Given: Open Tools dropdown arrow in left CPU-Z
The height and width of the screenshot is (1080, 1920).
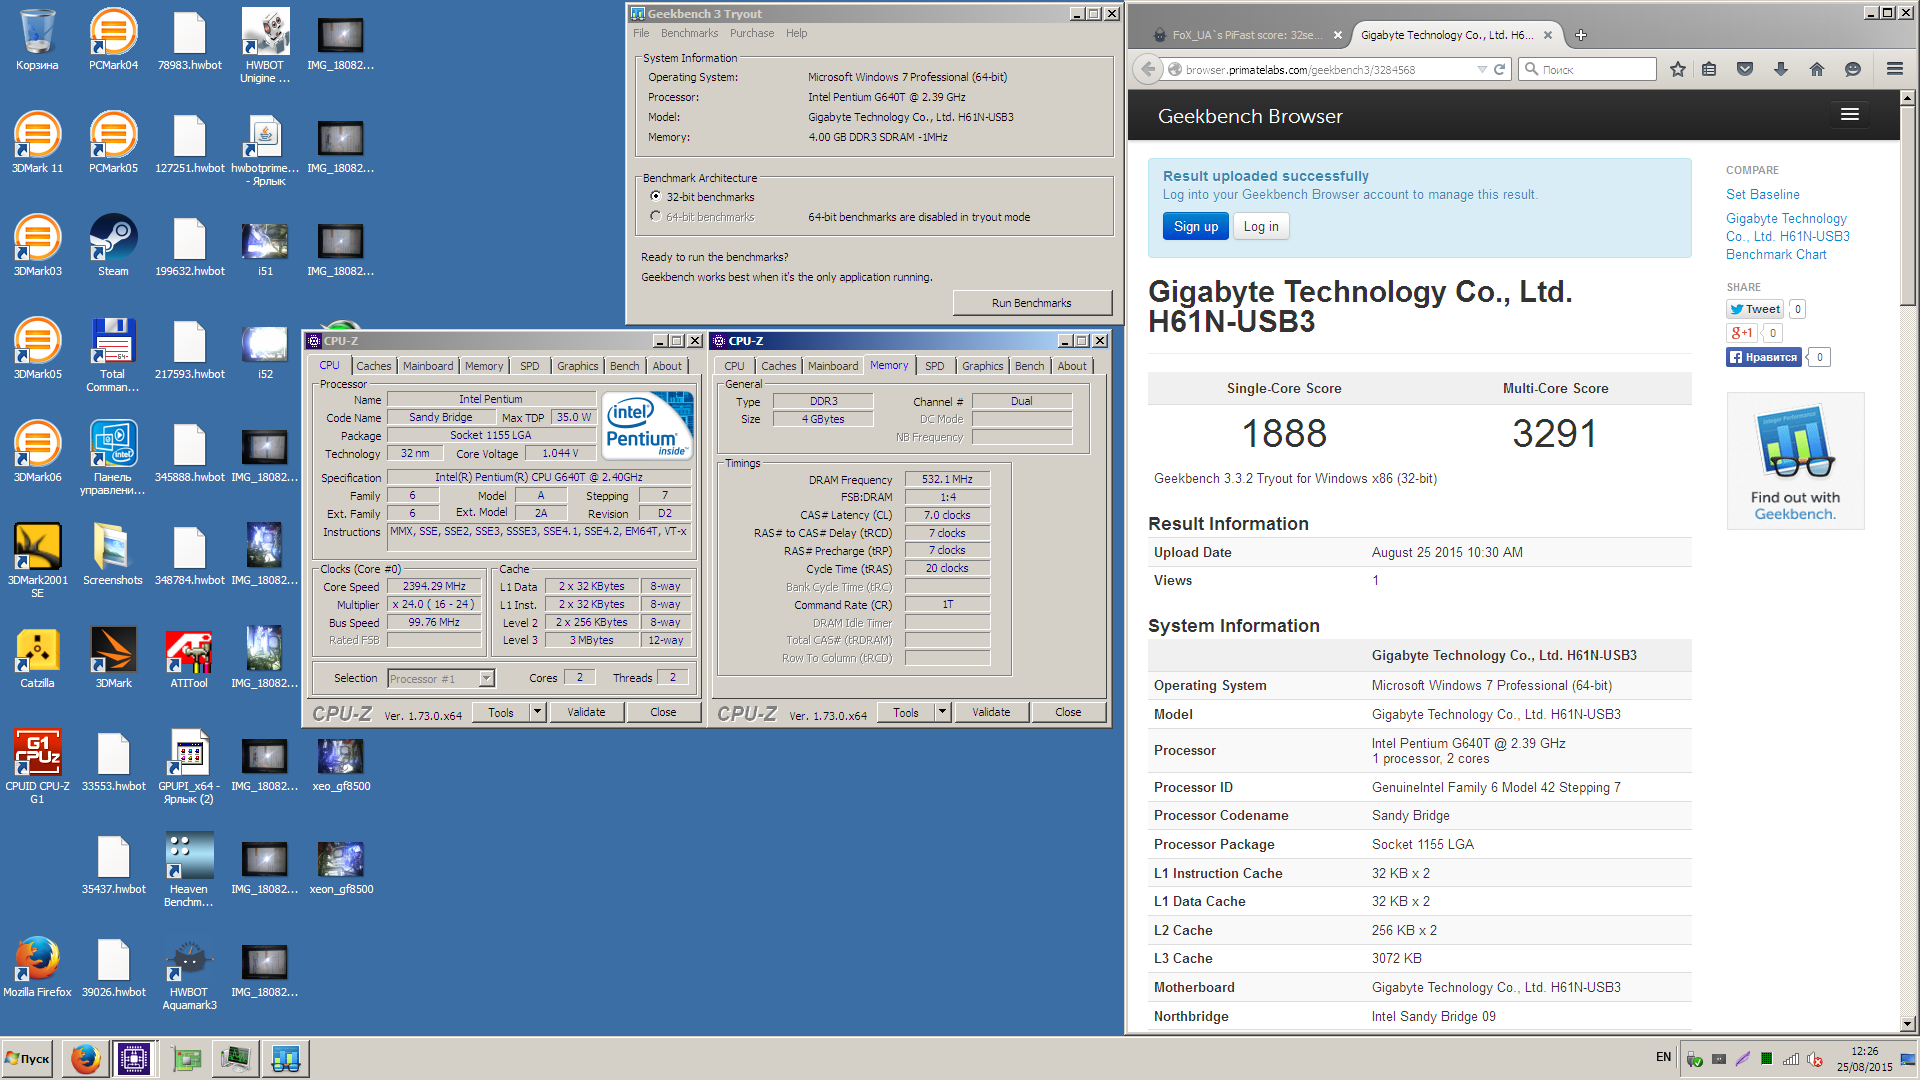Looking at the screenshot, I should pos(537,712).
